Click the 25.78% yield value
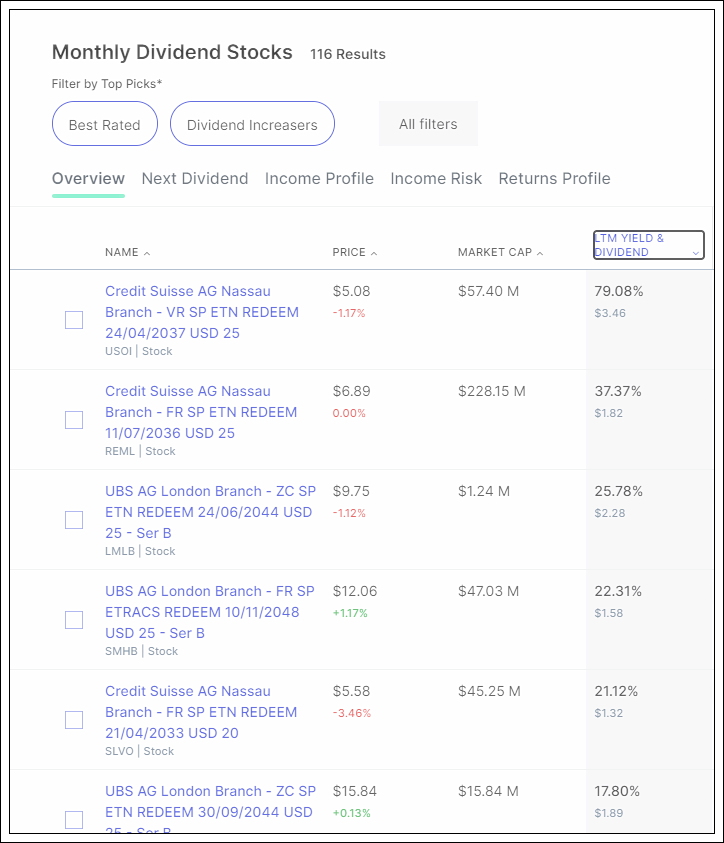Screen dimensions: 724x843 (x=619, y=491)
